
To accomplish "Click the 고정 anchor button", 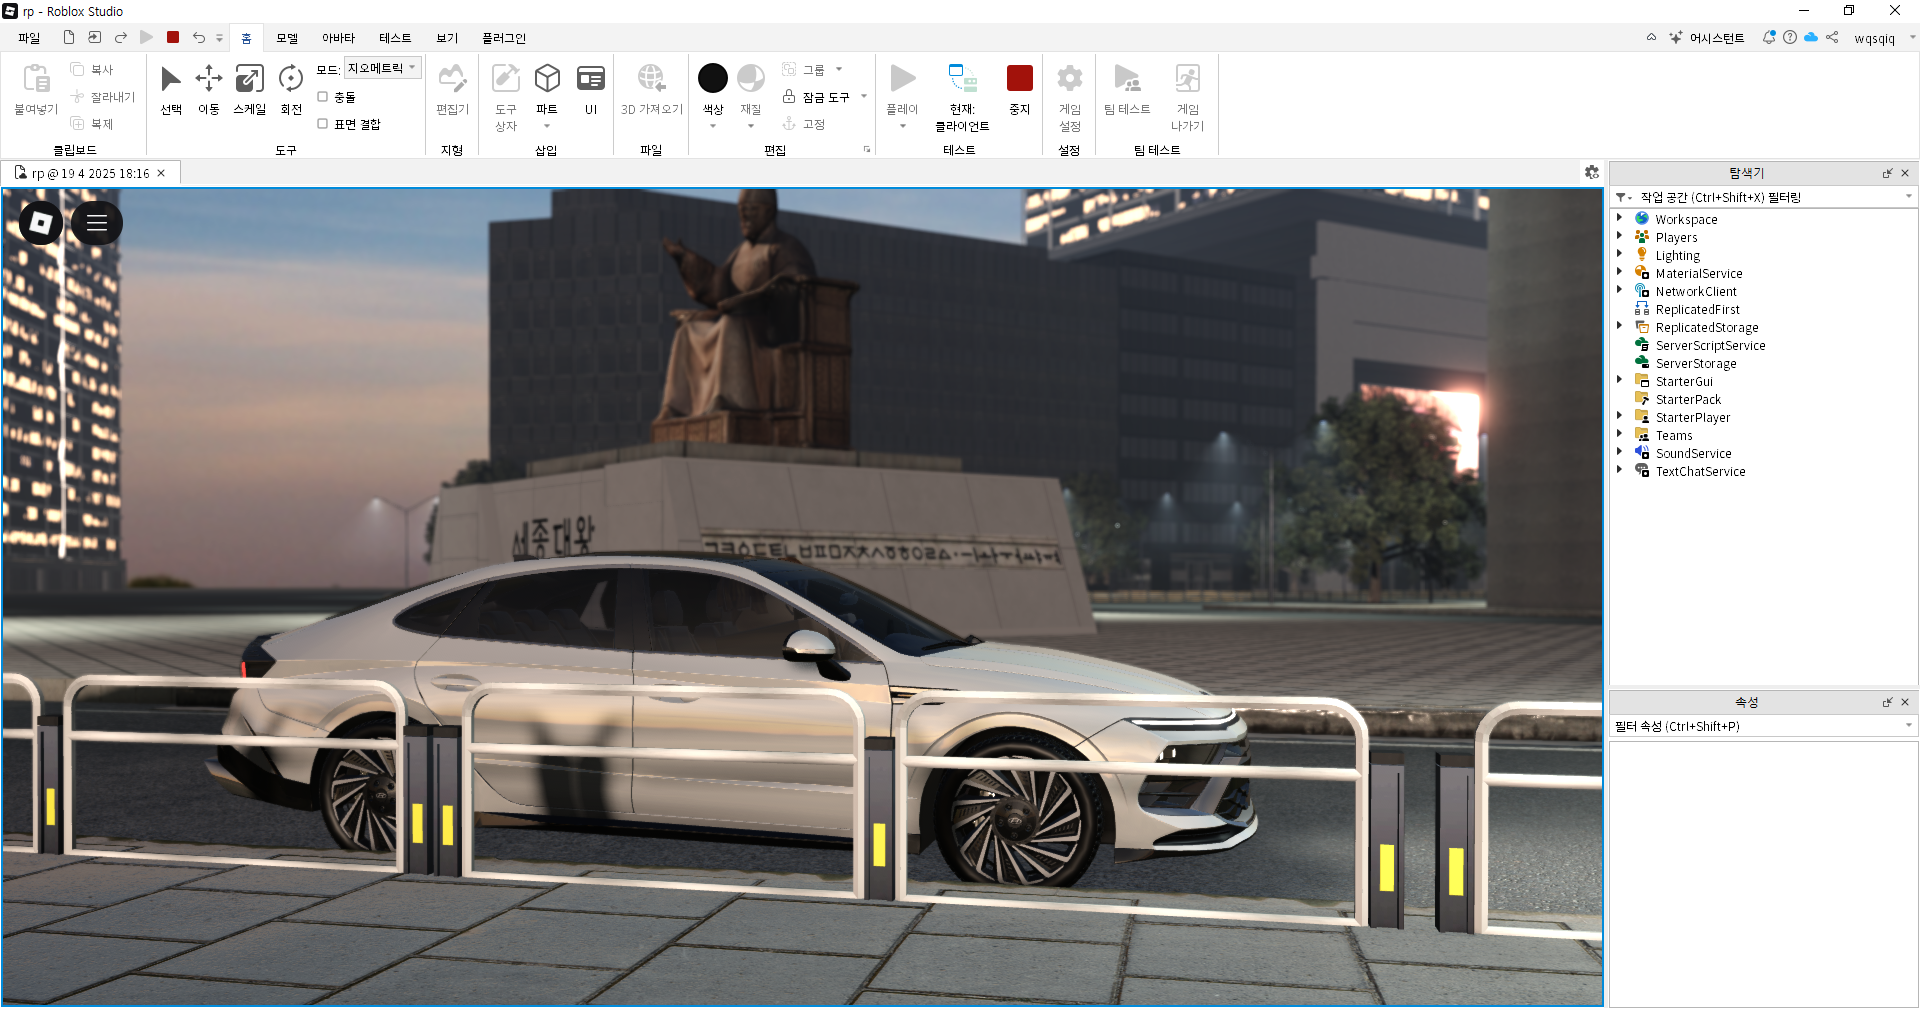I will point(804,124).
